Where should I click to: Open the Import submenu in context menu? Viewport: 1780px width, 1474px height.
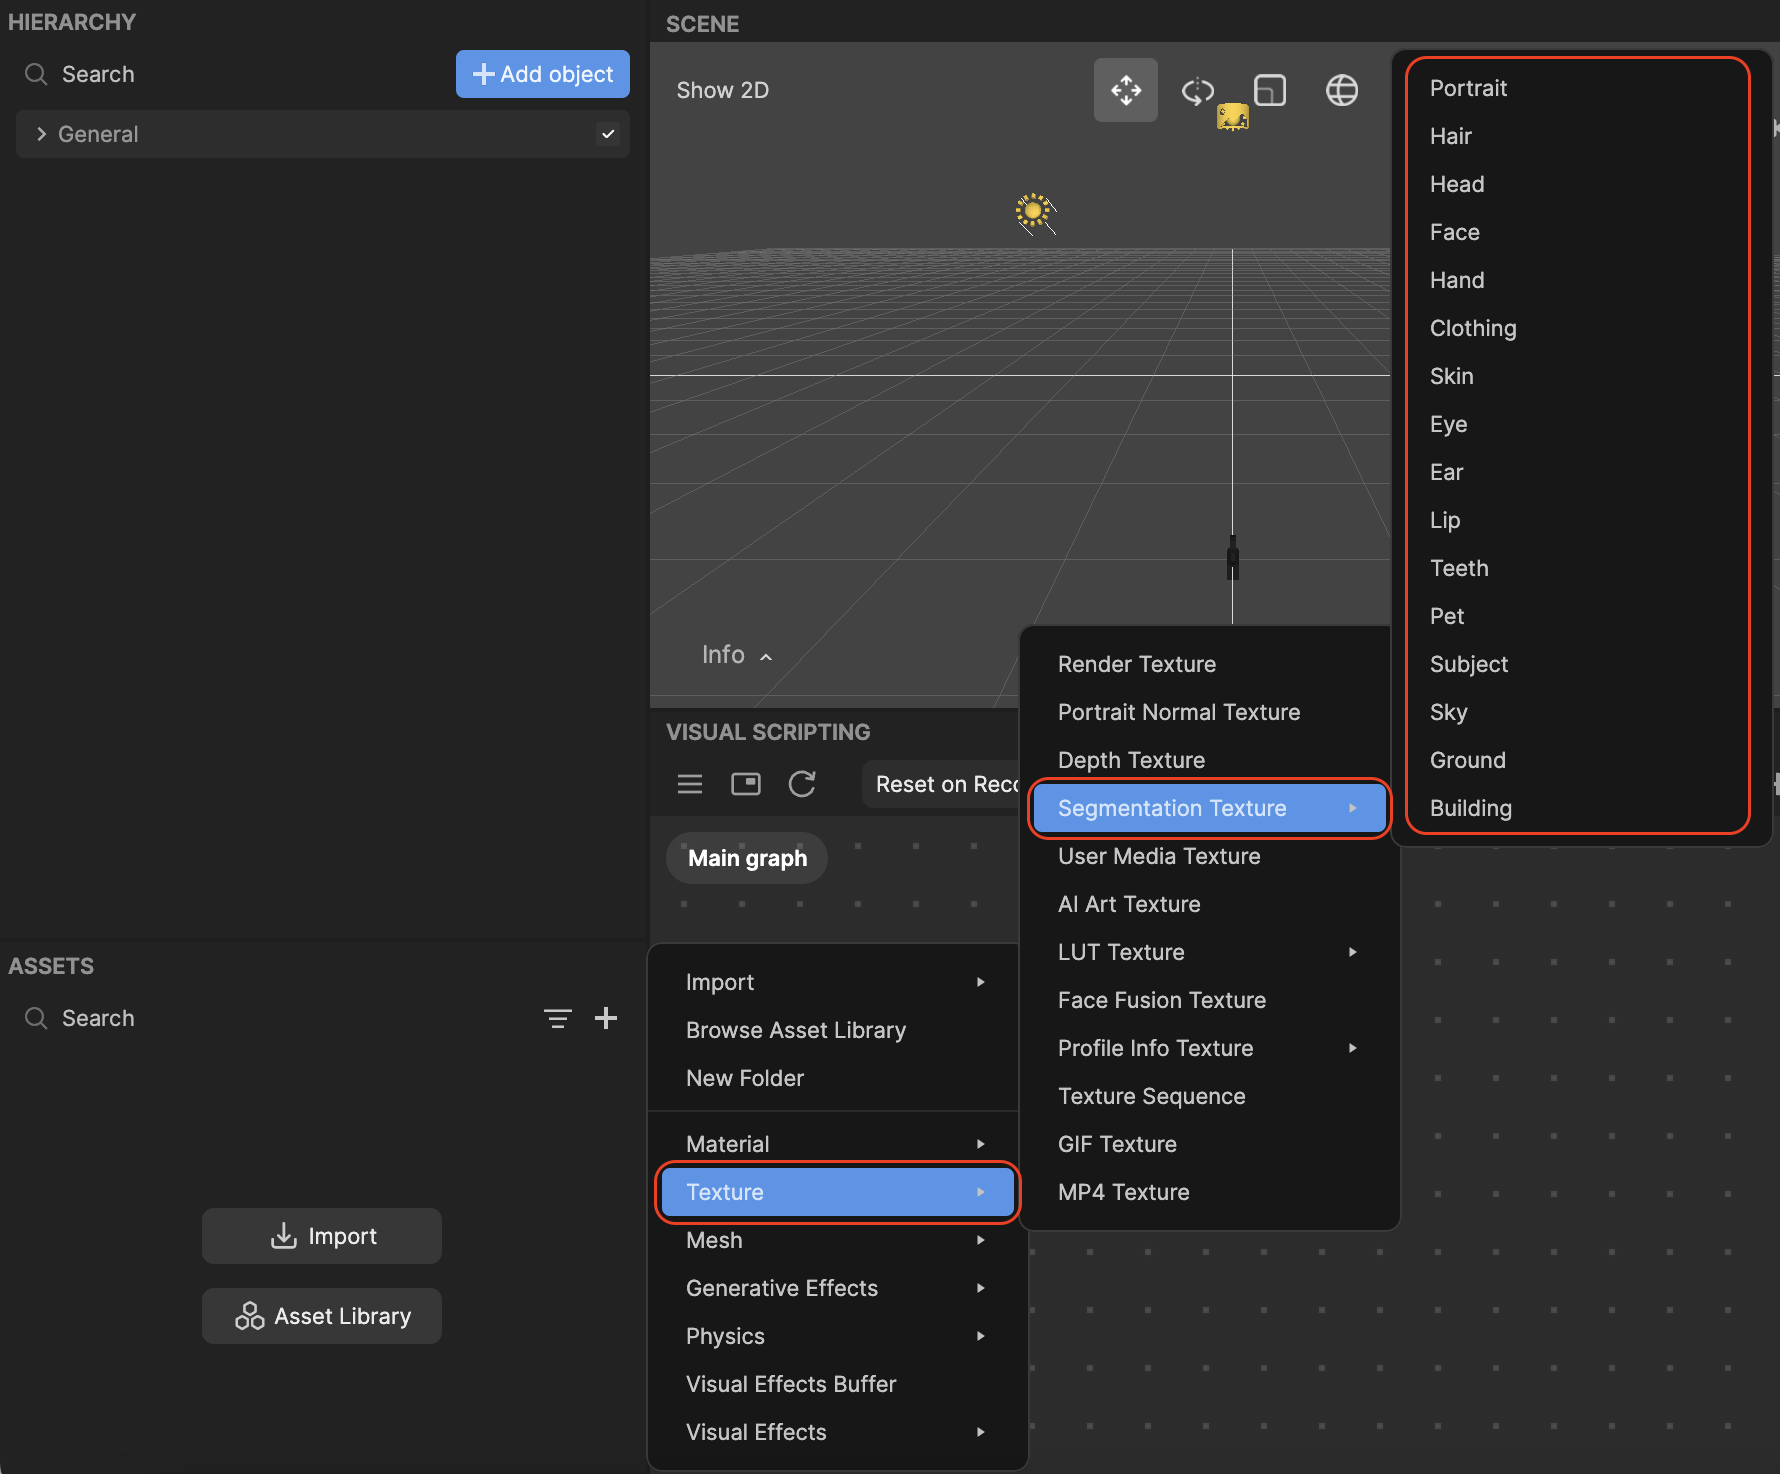click(x=836, y=982)
